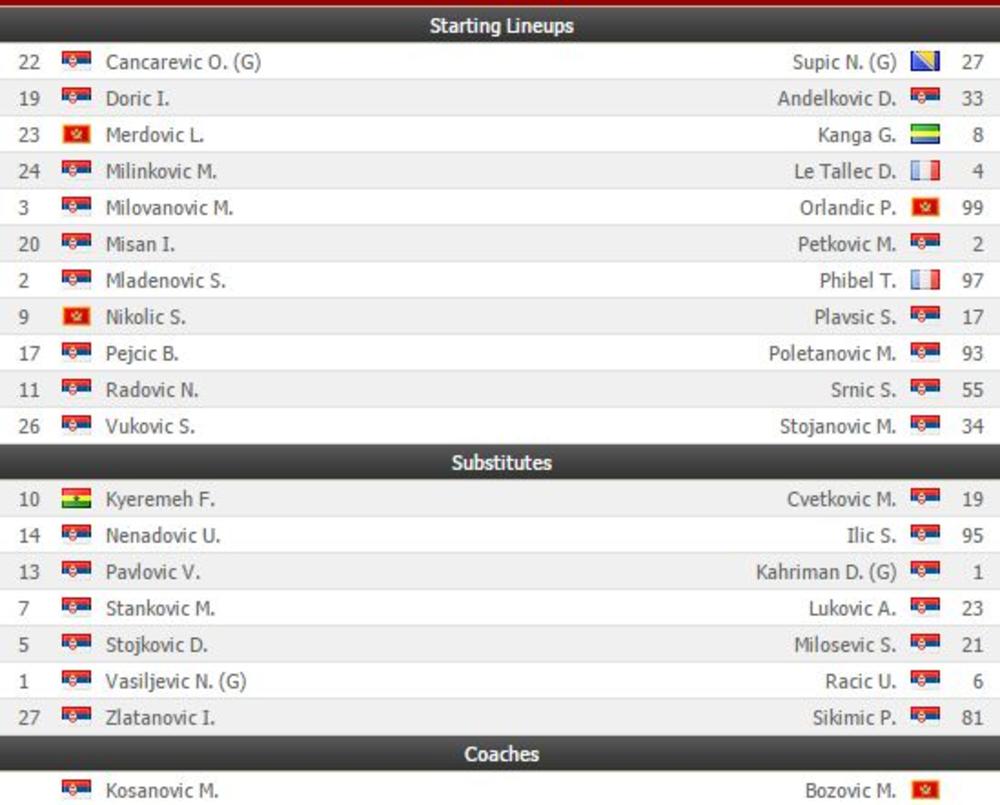Open Poletanovic M. player link
1000x805 pixels.
click(x=832, y=353)
